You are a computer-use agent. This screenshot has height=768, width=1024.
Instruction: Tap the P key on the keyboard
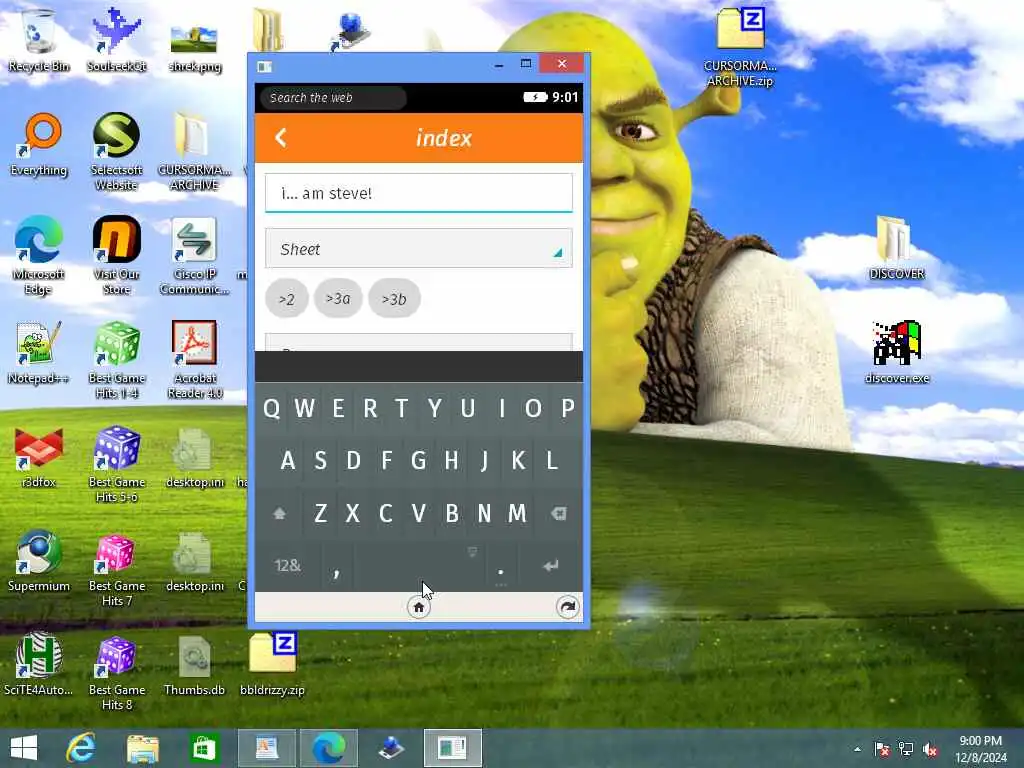coord(567,409)
